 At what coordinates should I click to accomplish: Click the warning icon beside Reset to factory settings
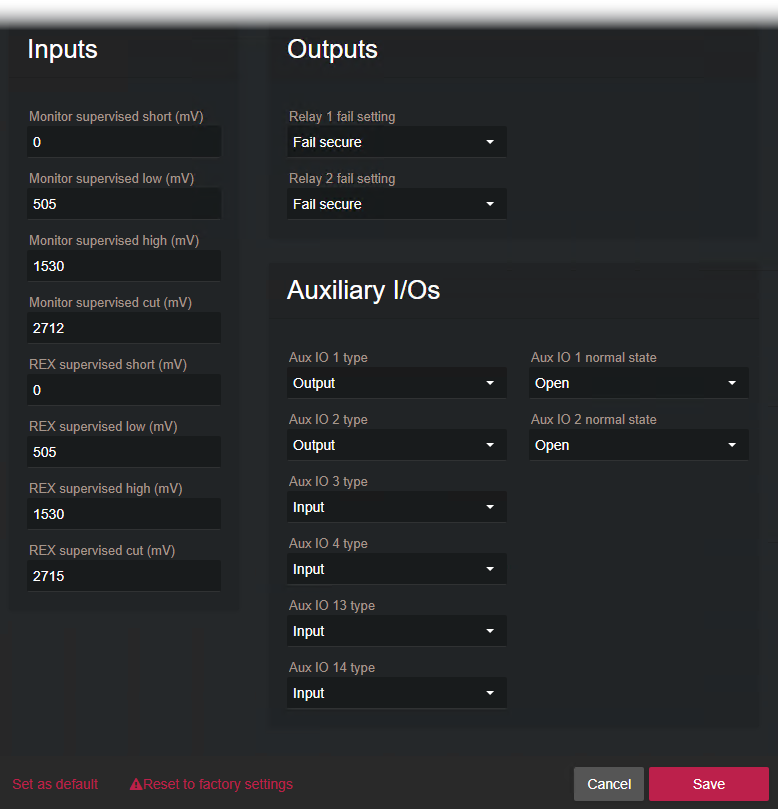(136, 784)
